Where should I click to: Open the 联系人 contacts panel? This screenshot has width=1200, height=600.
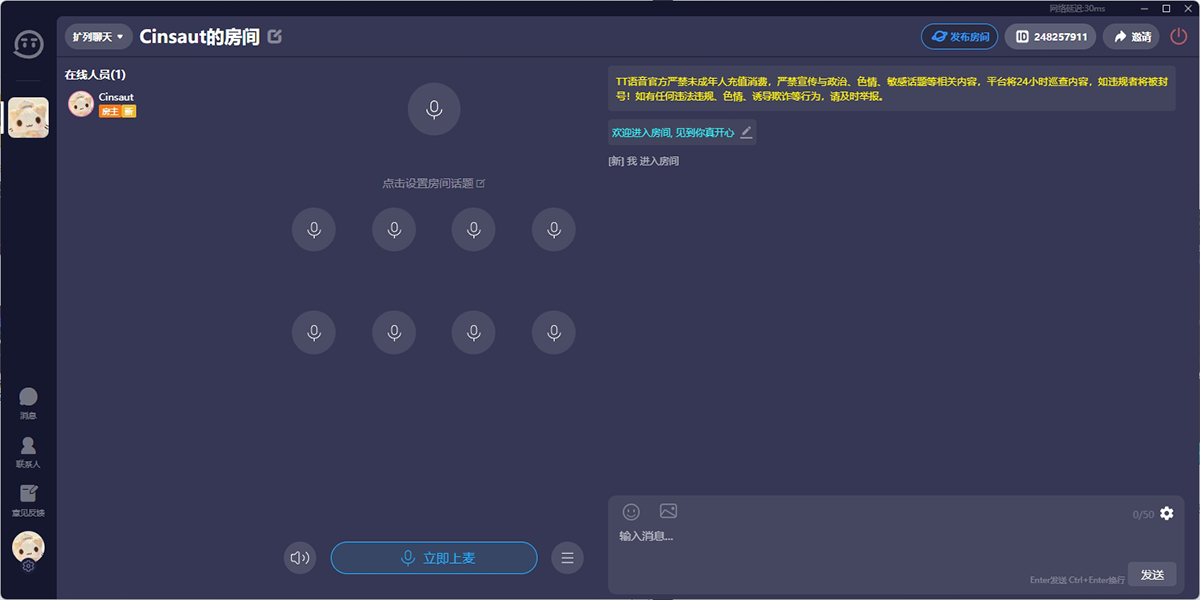(x=28, y=450)
